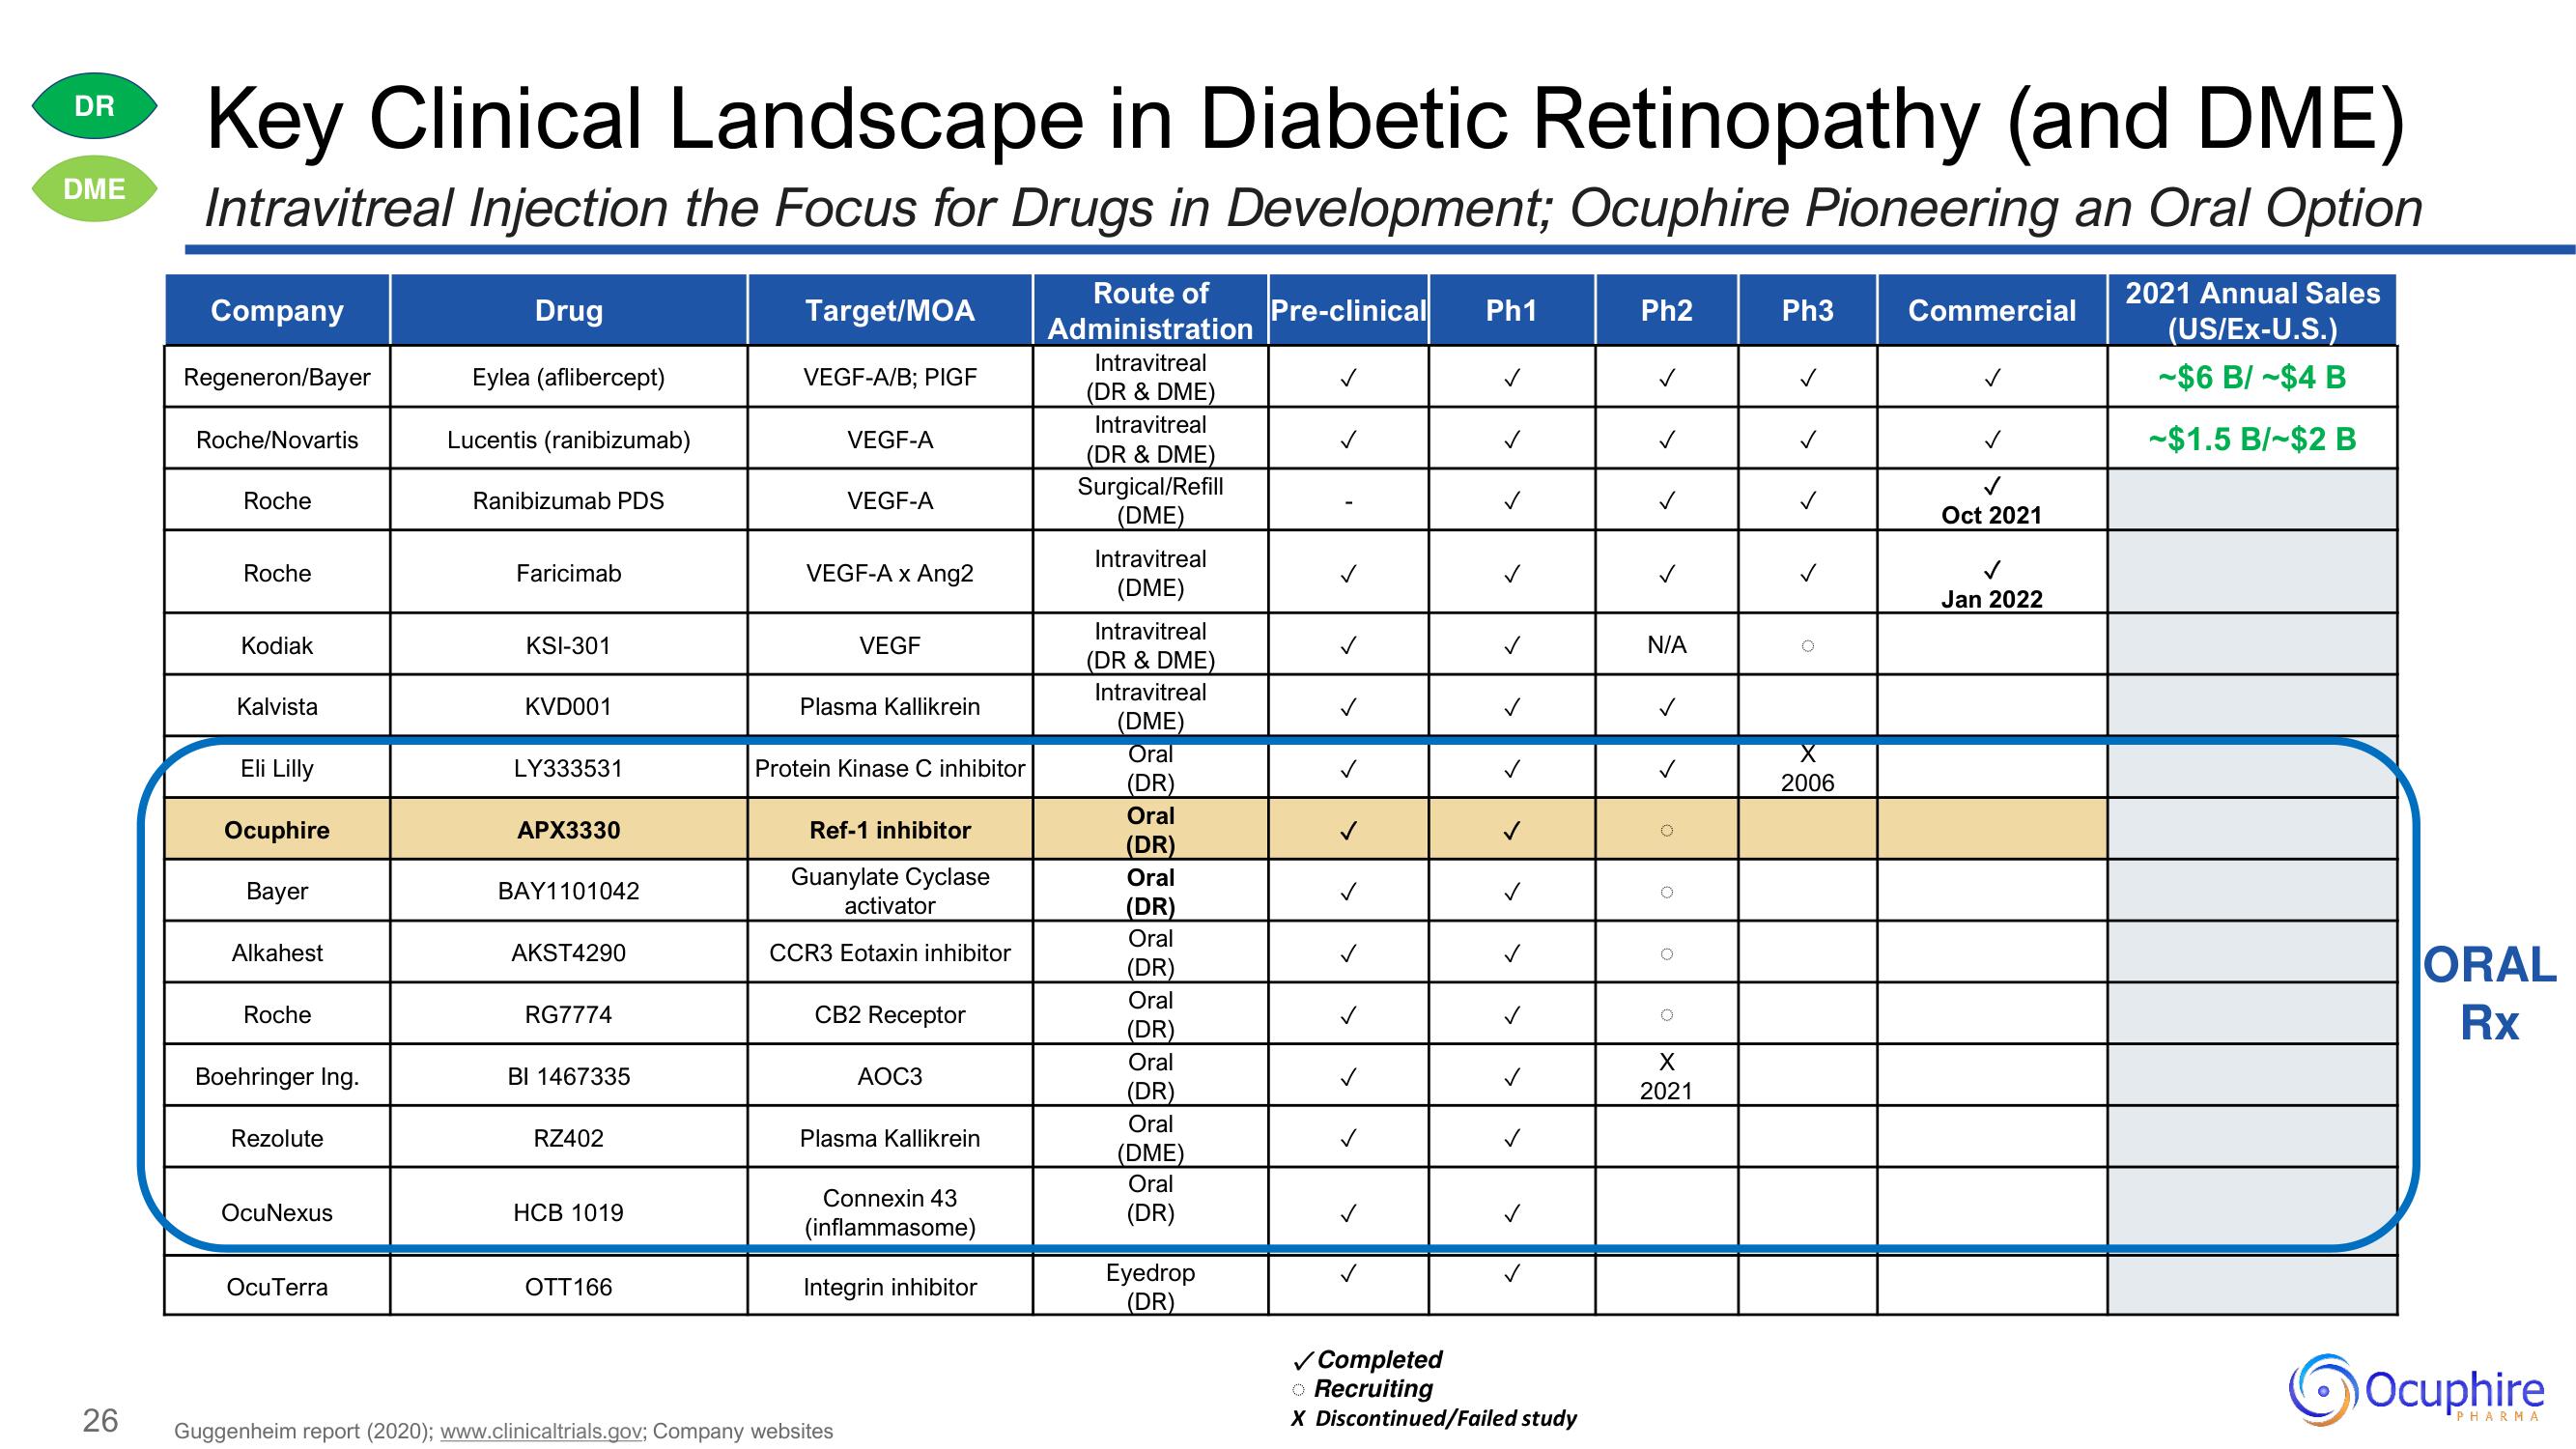This screenshot has height=1449, width=2576.
Task: Click the APX3330 drug cell
Action: pyautogui.click(x=568, y=830)
